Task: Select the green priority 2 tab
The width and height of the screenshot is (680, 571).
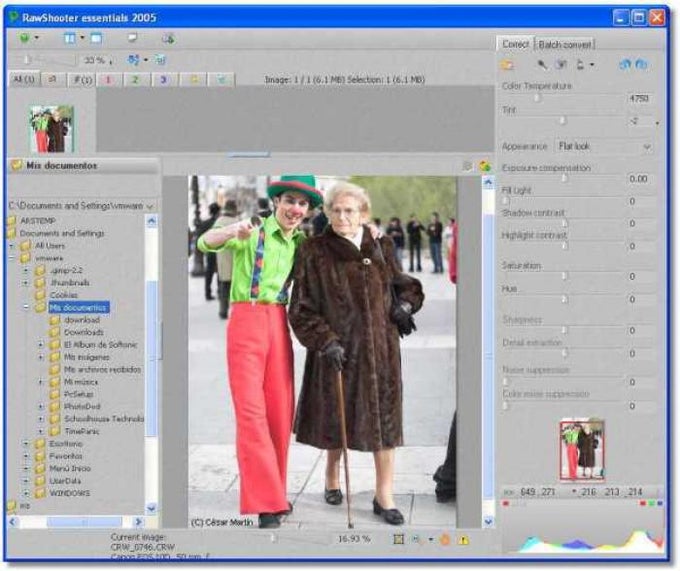Action: tap(135, 80)
